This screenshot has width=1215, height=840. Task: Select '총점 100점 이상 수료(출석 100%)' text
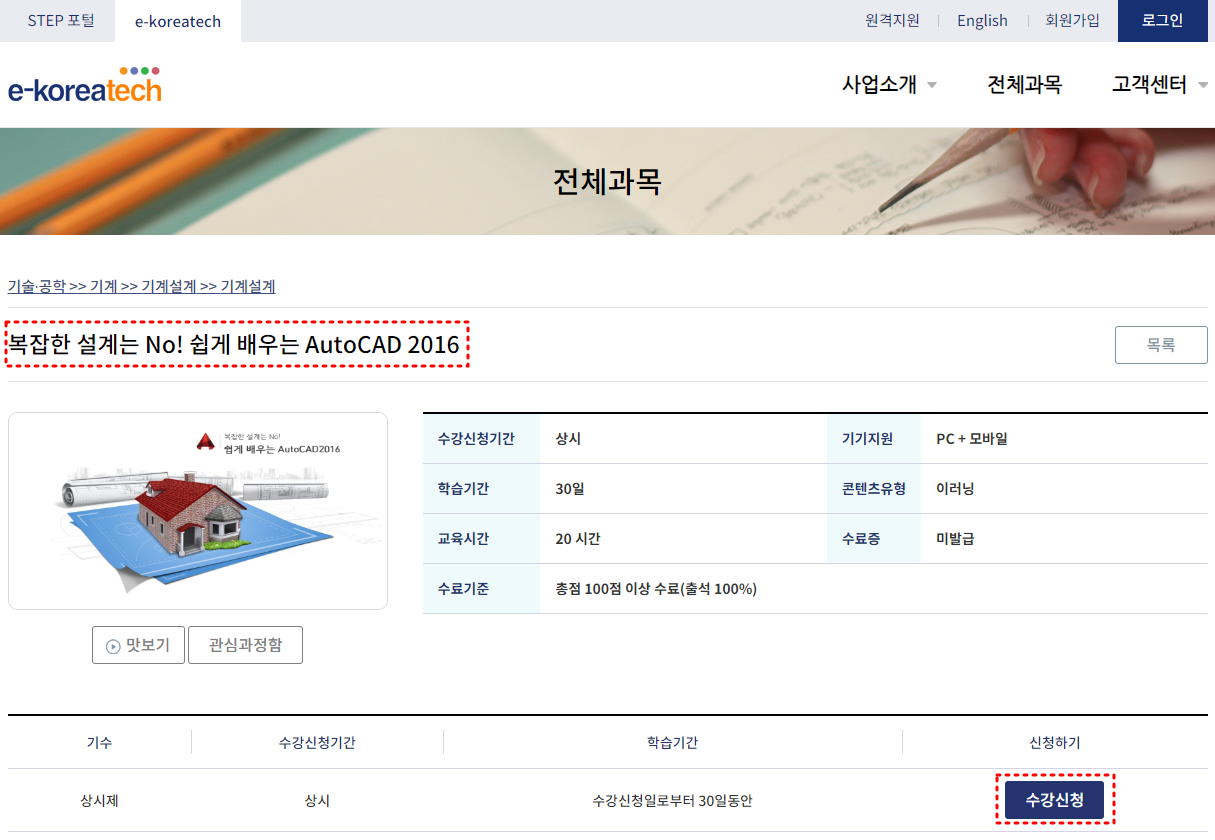[x=656, y=589]
